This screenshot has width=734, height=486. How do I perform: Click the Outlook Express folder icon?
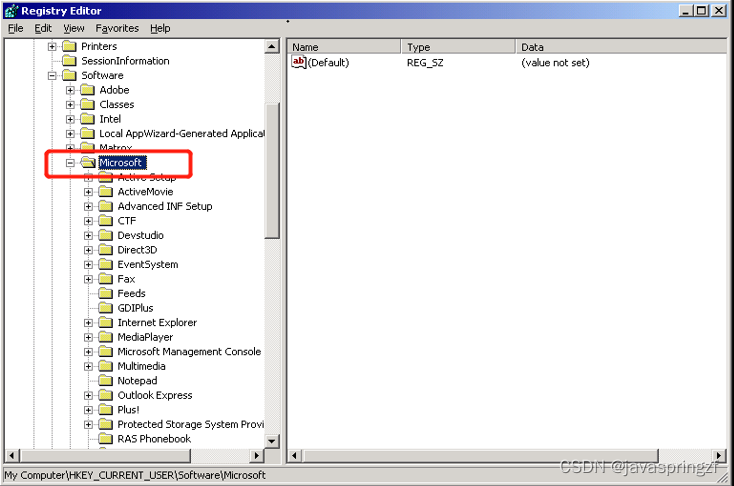click(106, 395)
